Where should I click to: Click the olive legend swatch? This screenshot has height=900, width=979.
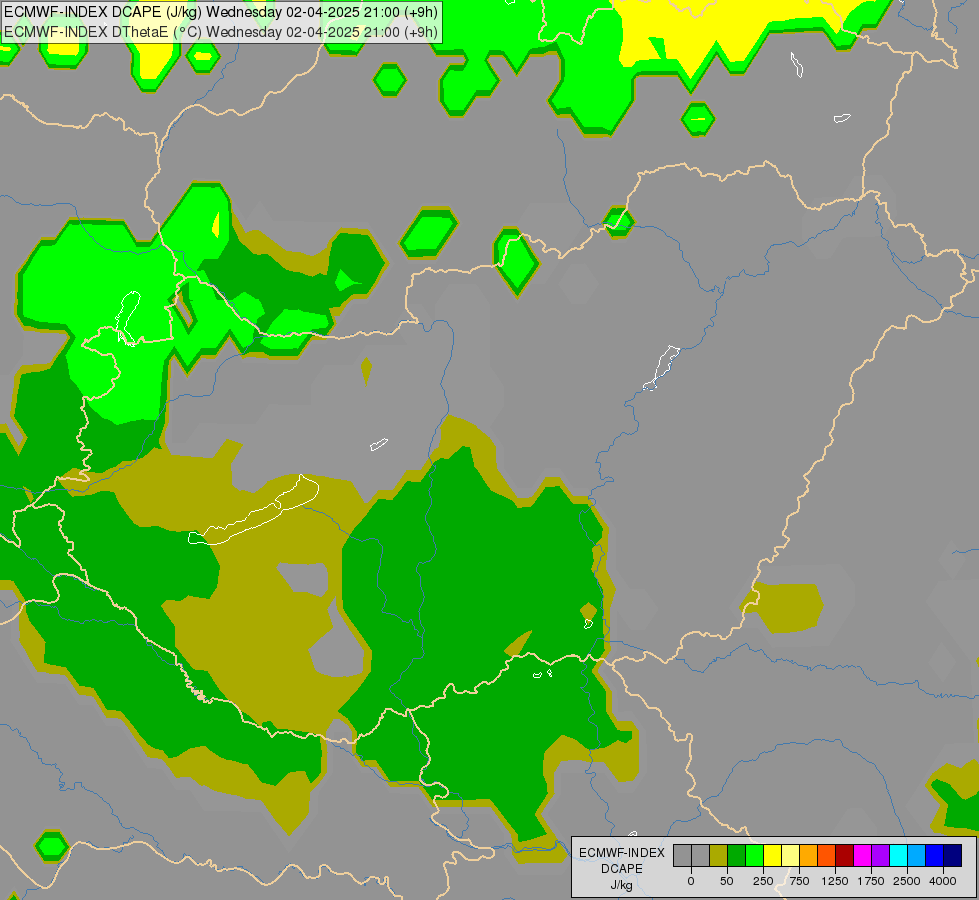(719, 855)
